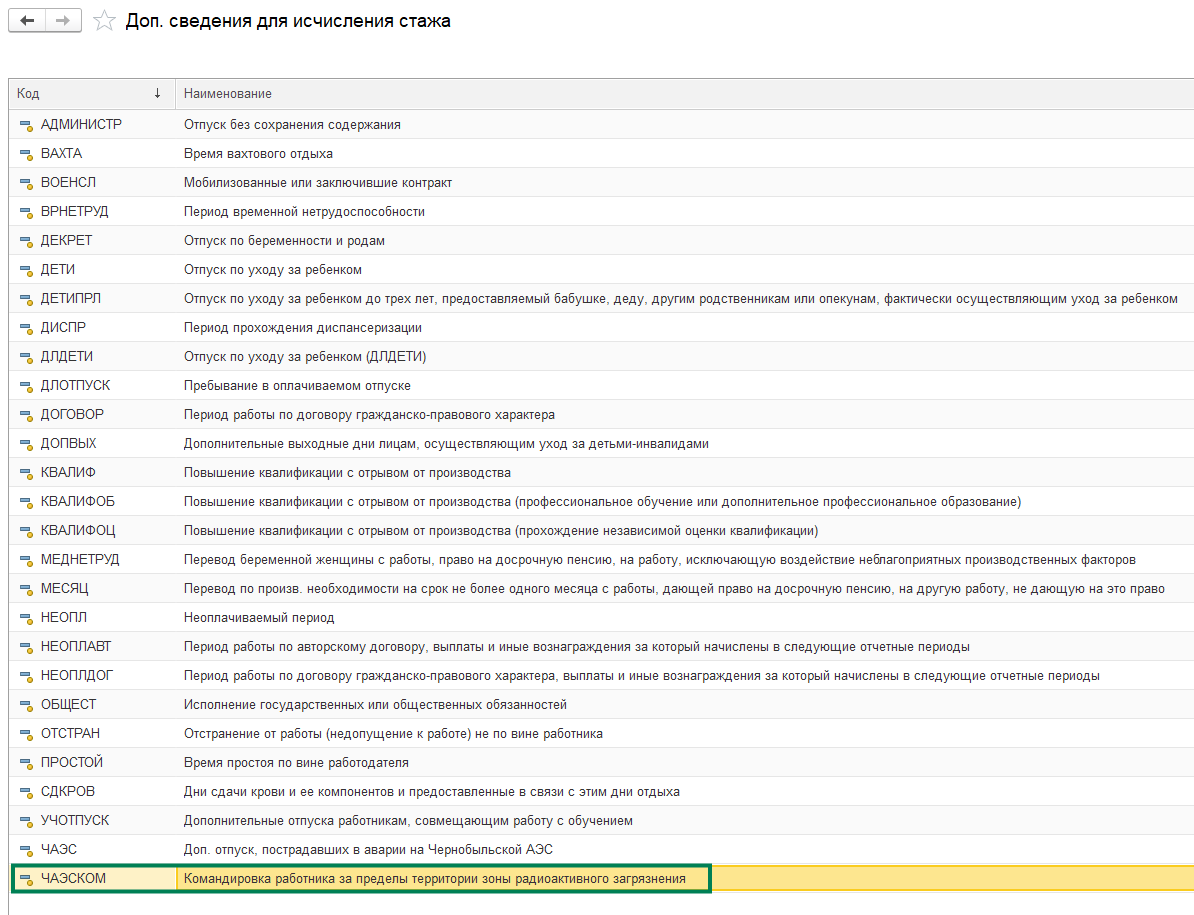
Task: Click name 'Период временной нетрудоспособности'
Action: click(x=304, y=211)
